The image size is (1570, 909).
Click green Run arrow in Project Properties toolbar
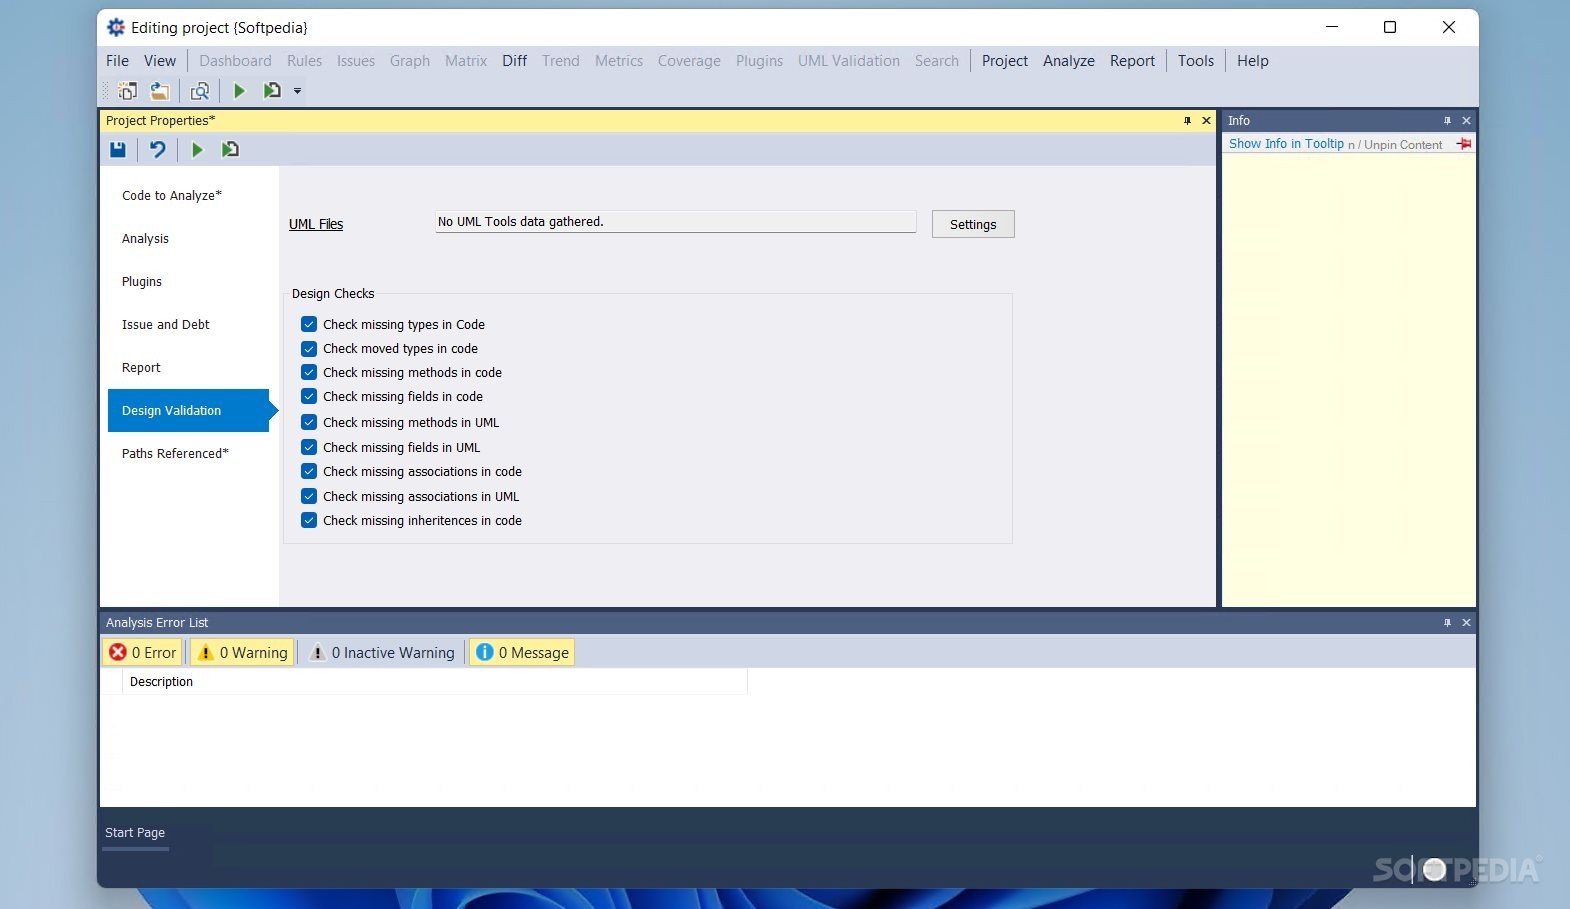coord(197,149)
